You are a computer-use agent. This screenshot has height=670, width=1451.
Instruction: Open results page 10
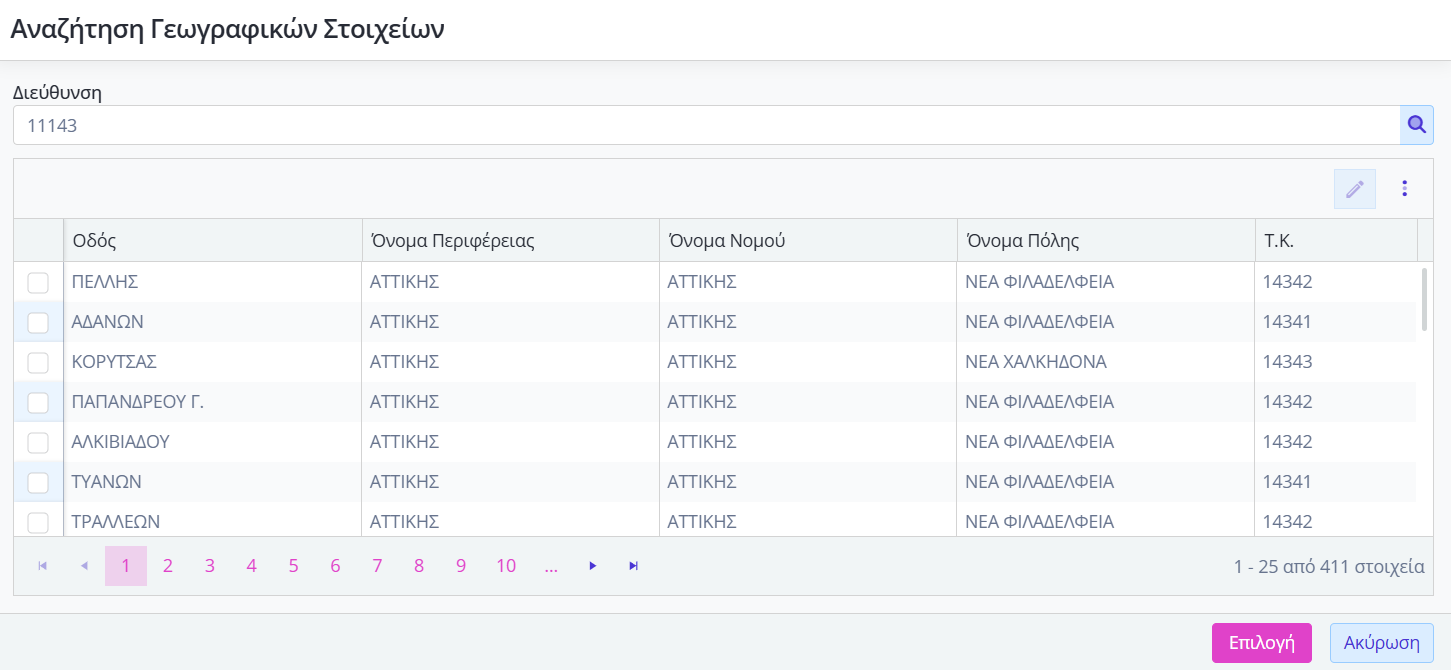click(506, 566)
